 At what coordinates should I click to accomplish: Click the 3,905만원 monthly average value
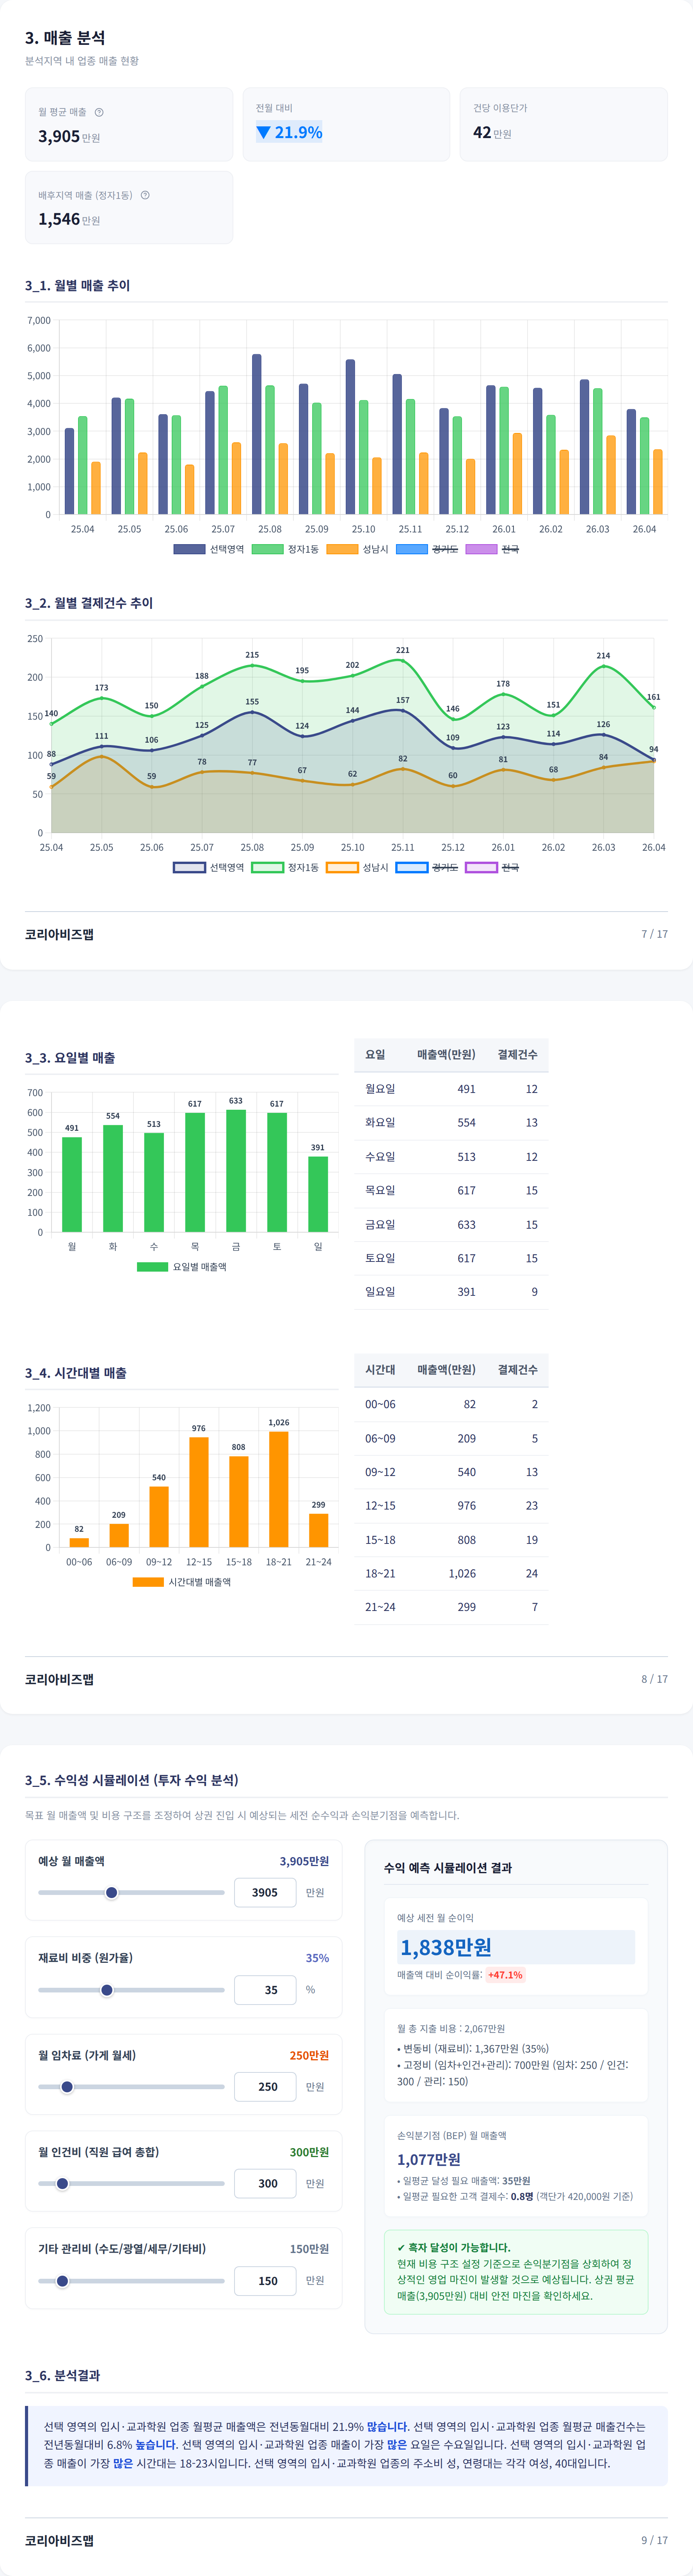point(69,136)
